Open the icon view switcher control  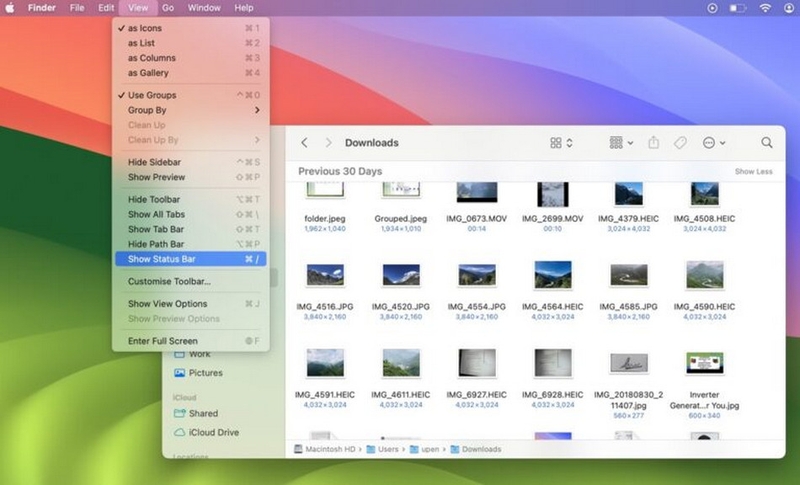click(x=561, y=143)
